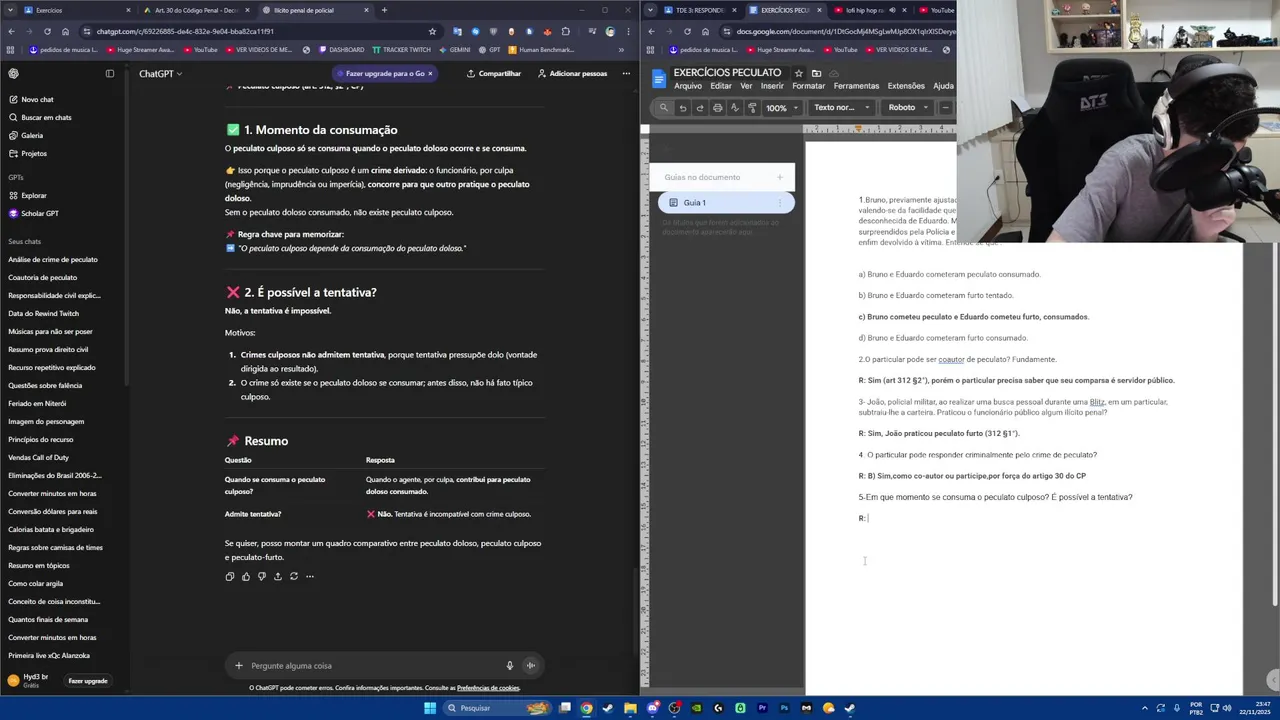Open more actions under ChatGPT response
This screenshot has width=1280, height=720.
click(x=310, y=576)
